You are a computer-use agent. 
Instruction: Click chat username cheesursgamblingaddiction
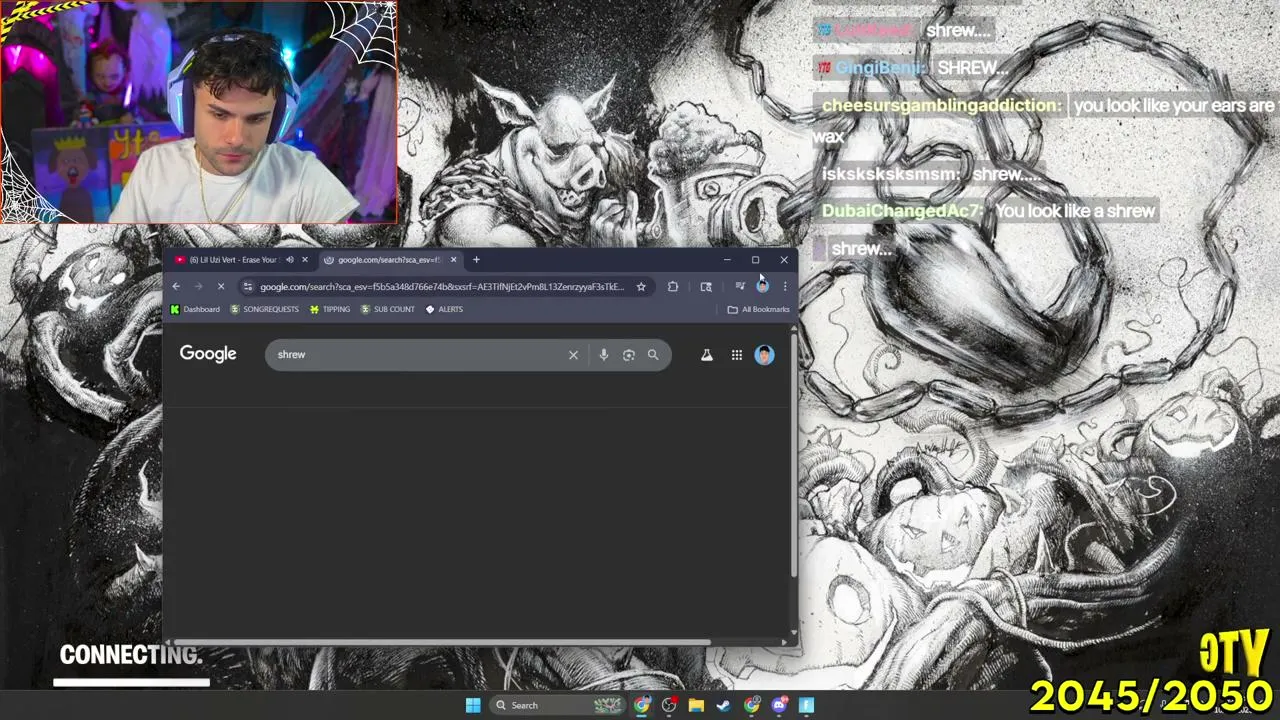[941, 106]
